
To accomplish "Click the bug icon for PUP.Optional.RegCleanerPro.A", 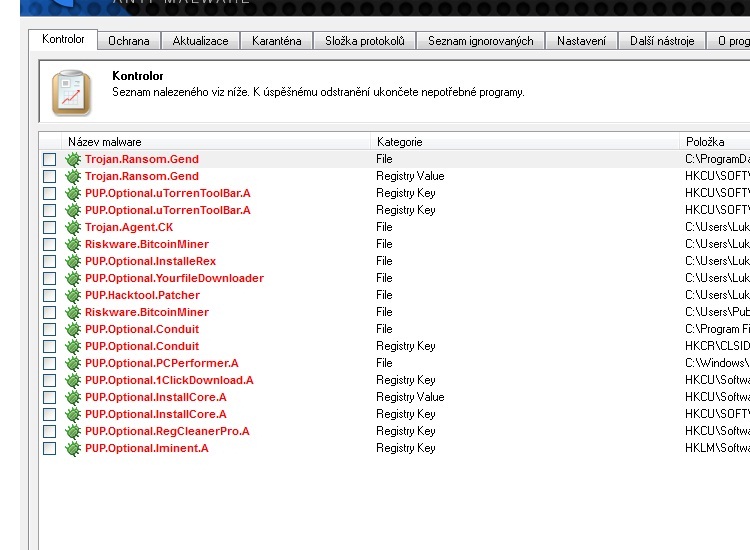I will coord(73,431).
